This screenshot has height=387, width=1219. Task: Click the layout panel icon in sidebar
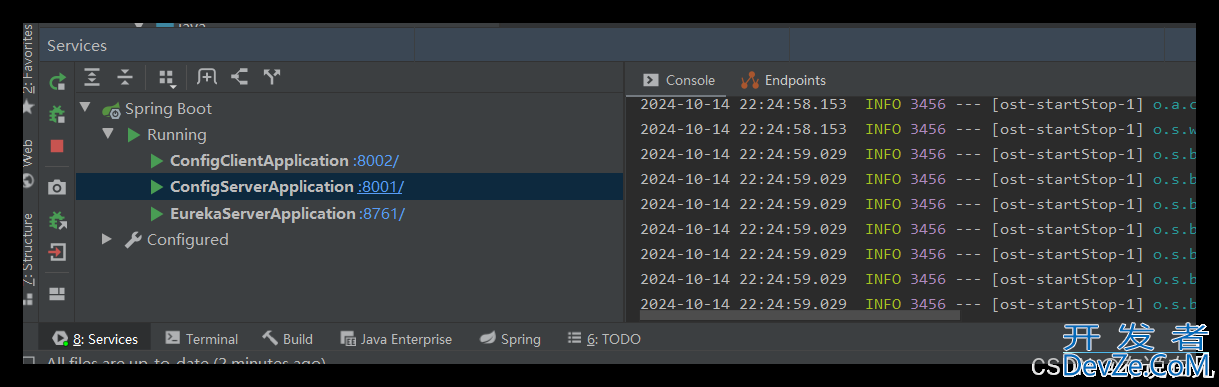click(57, 294)
